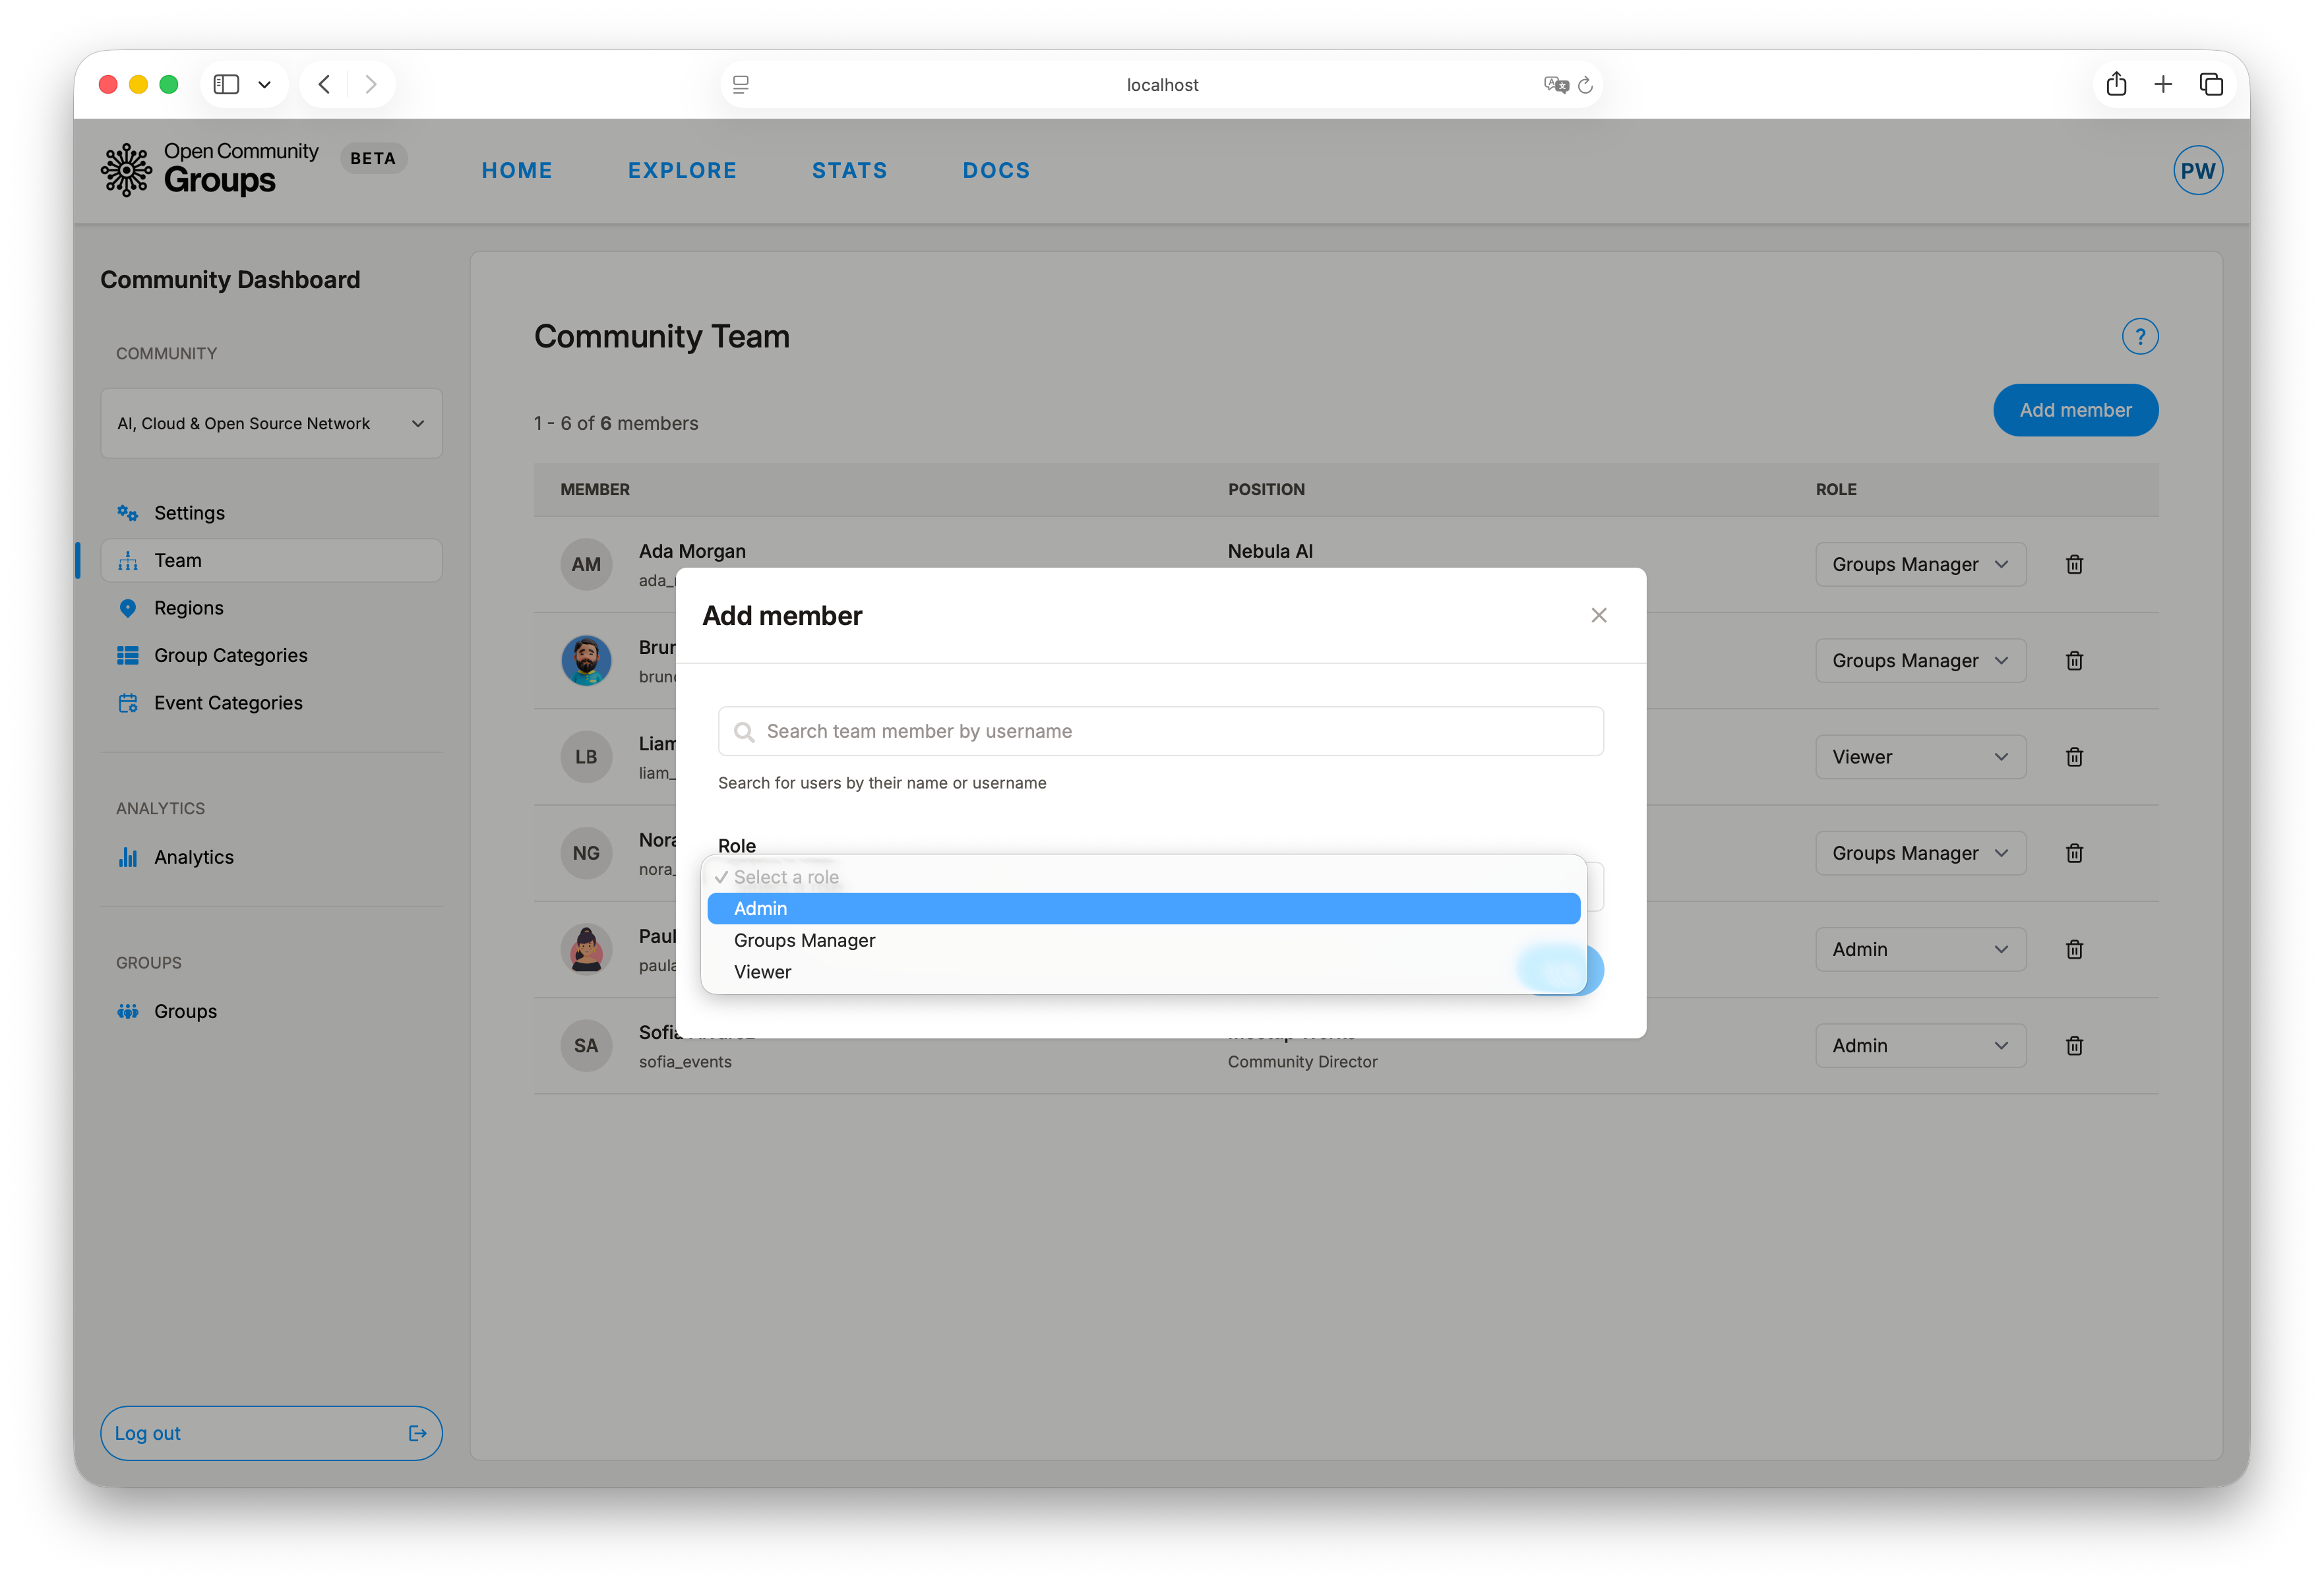This screenshot has width=2324, height=1585.
Task: Click the translate icon in address bar
Action: (1555, 85)
